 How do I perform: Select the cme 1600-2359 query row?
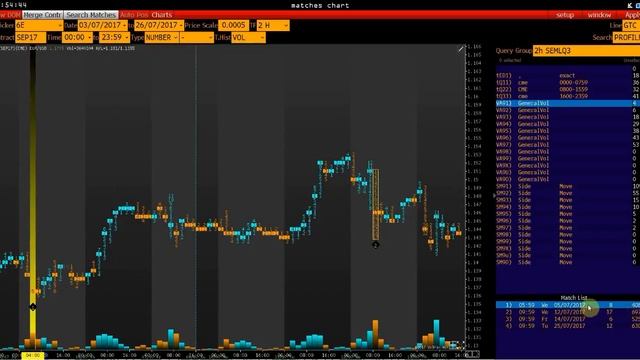tap(568, 96)
